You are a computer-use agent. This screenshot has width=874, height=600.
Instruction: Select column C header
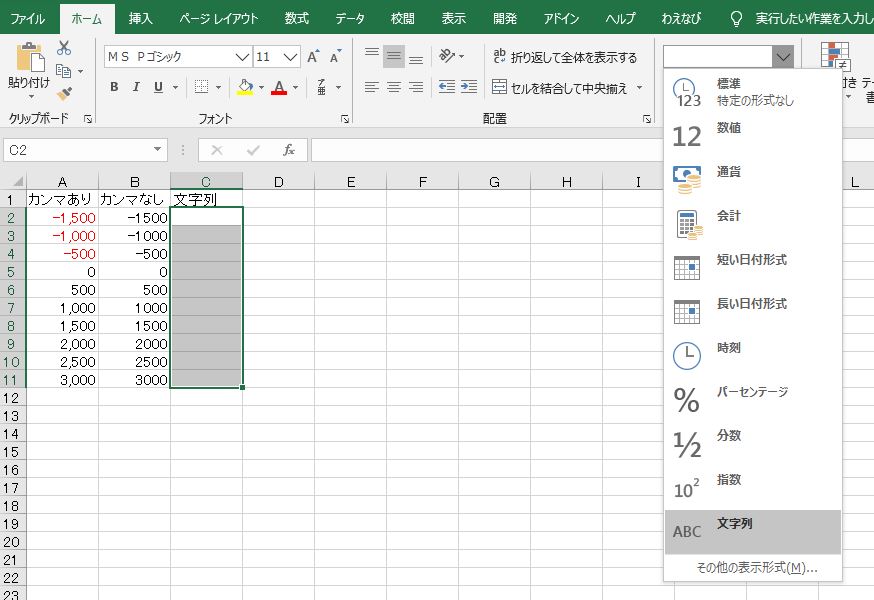206,182
